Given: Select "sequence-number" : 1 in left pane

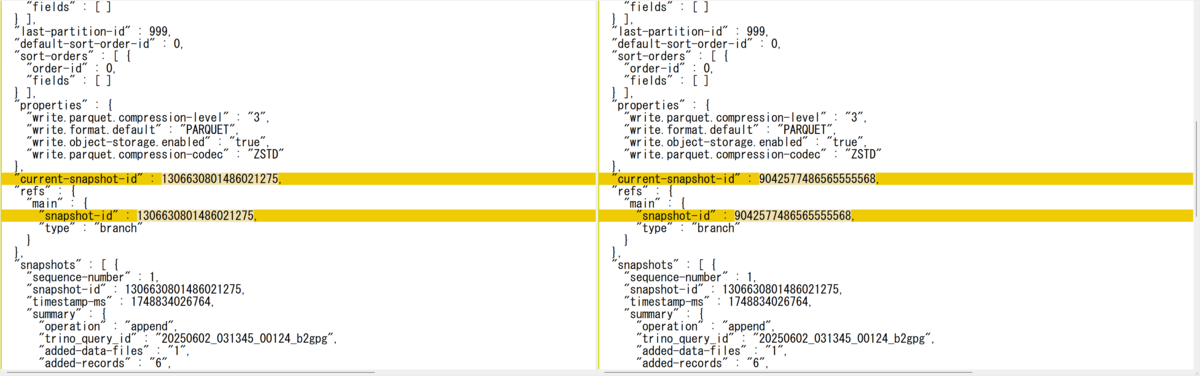Looking at the screenshot, I should click(x=93, y=276).
